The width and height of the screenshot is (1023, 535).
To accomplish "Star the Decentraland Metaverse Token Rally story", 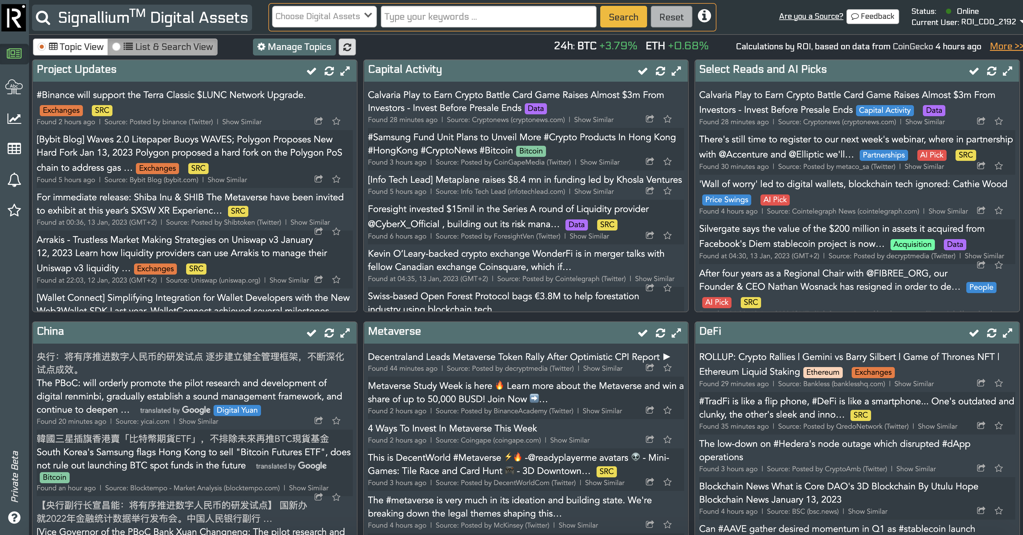I will tap(667, 368).
